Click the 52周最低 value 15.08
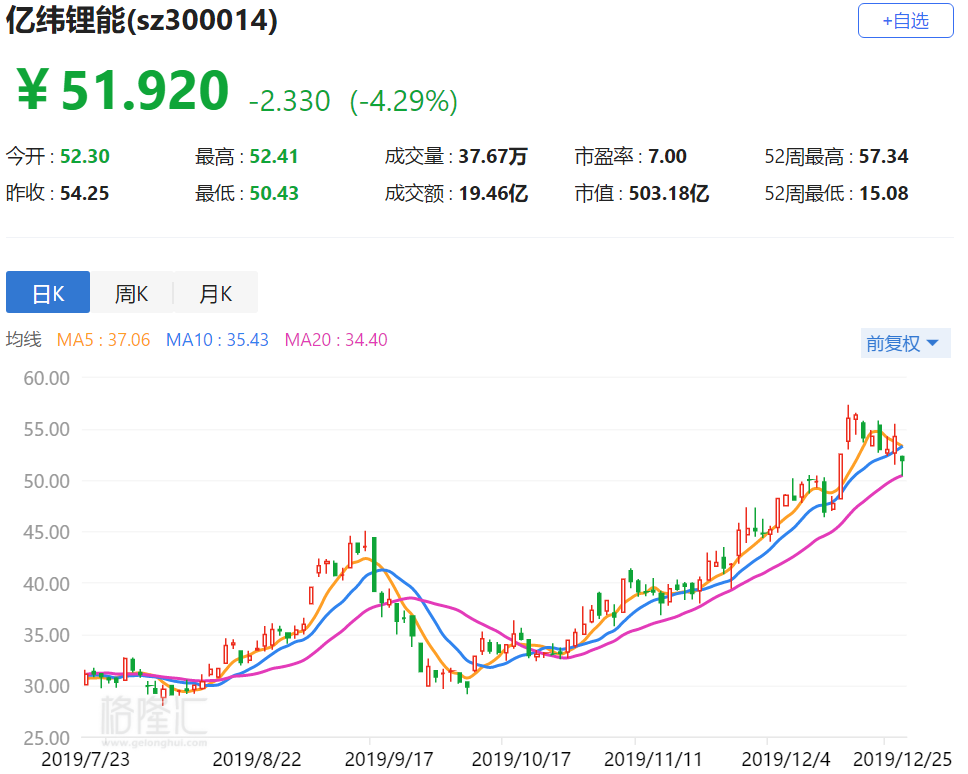 [884, 193]
